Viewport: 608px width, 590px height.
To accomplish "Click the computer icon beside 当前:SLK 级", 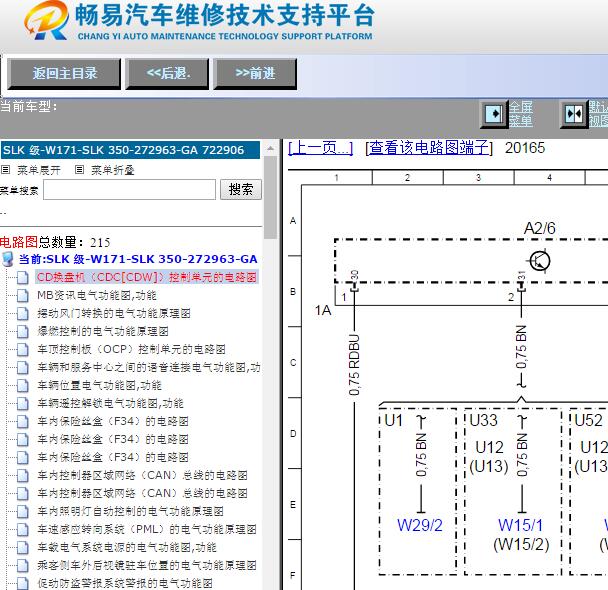I will coord(7,259).
